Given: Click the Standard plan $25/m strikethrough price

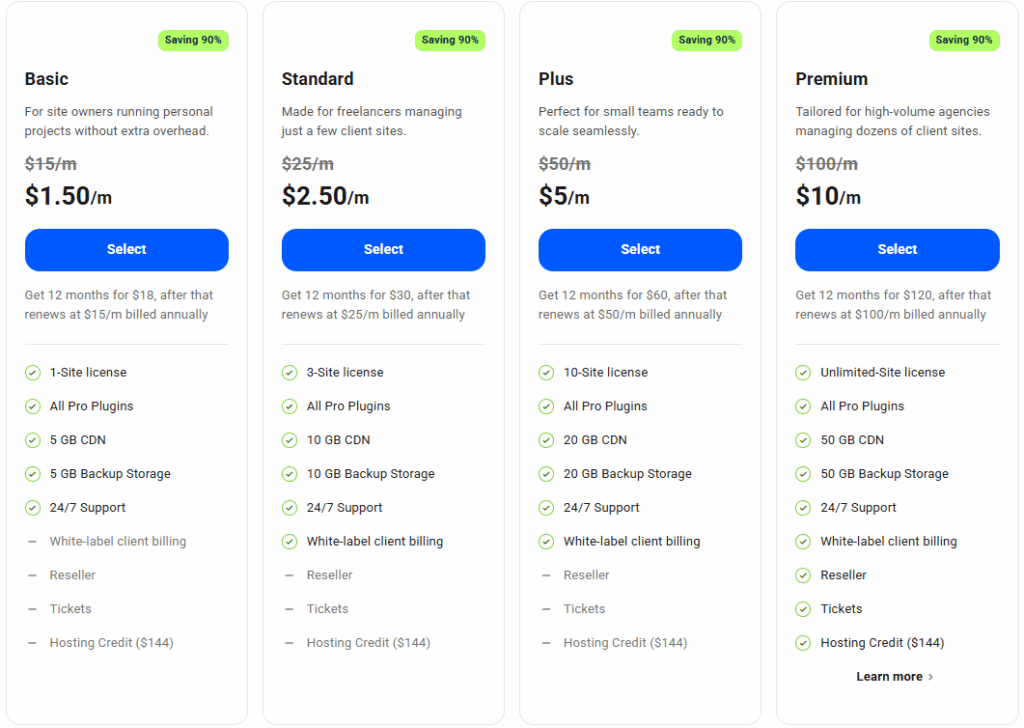Looking at the screenshot, I should [x=308, y=164].
